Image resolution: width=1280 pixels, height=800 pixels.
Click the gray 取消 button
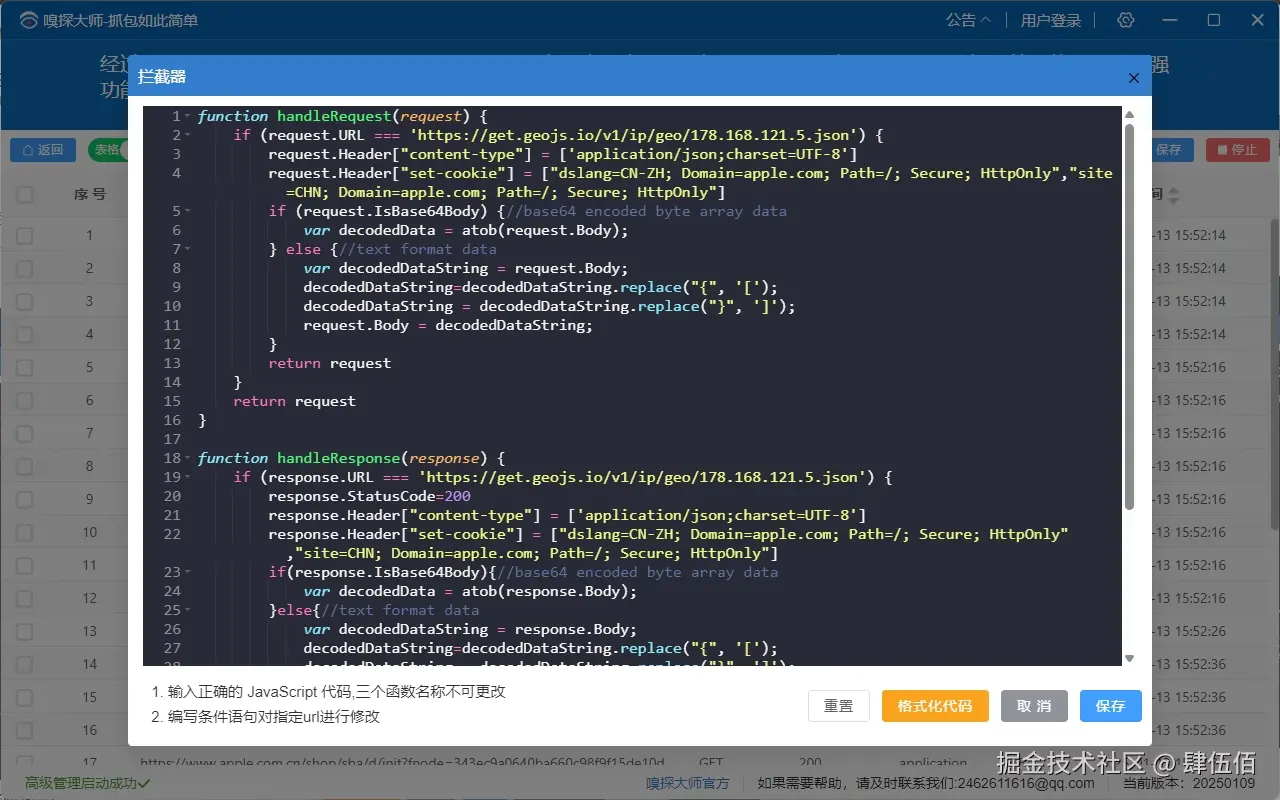pos(1034,706)
